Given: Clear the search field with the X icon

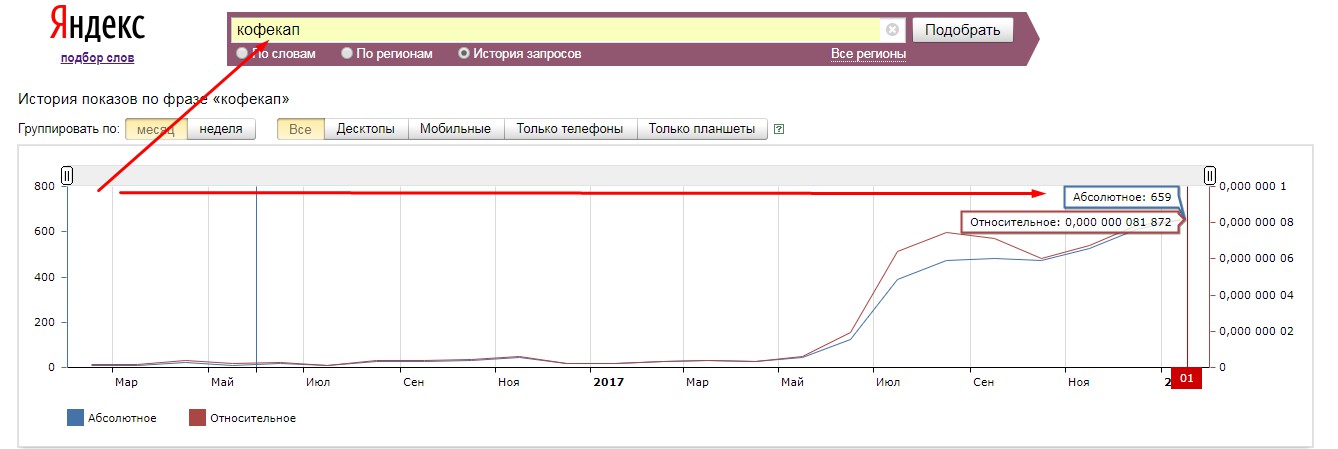Looking at the screenshot, I should pyautogui.click(x=892, y=30).
